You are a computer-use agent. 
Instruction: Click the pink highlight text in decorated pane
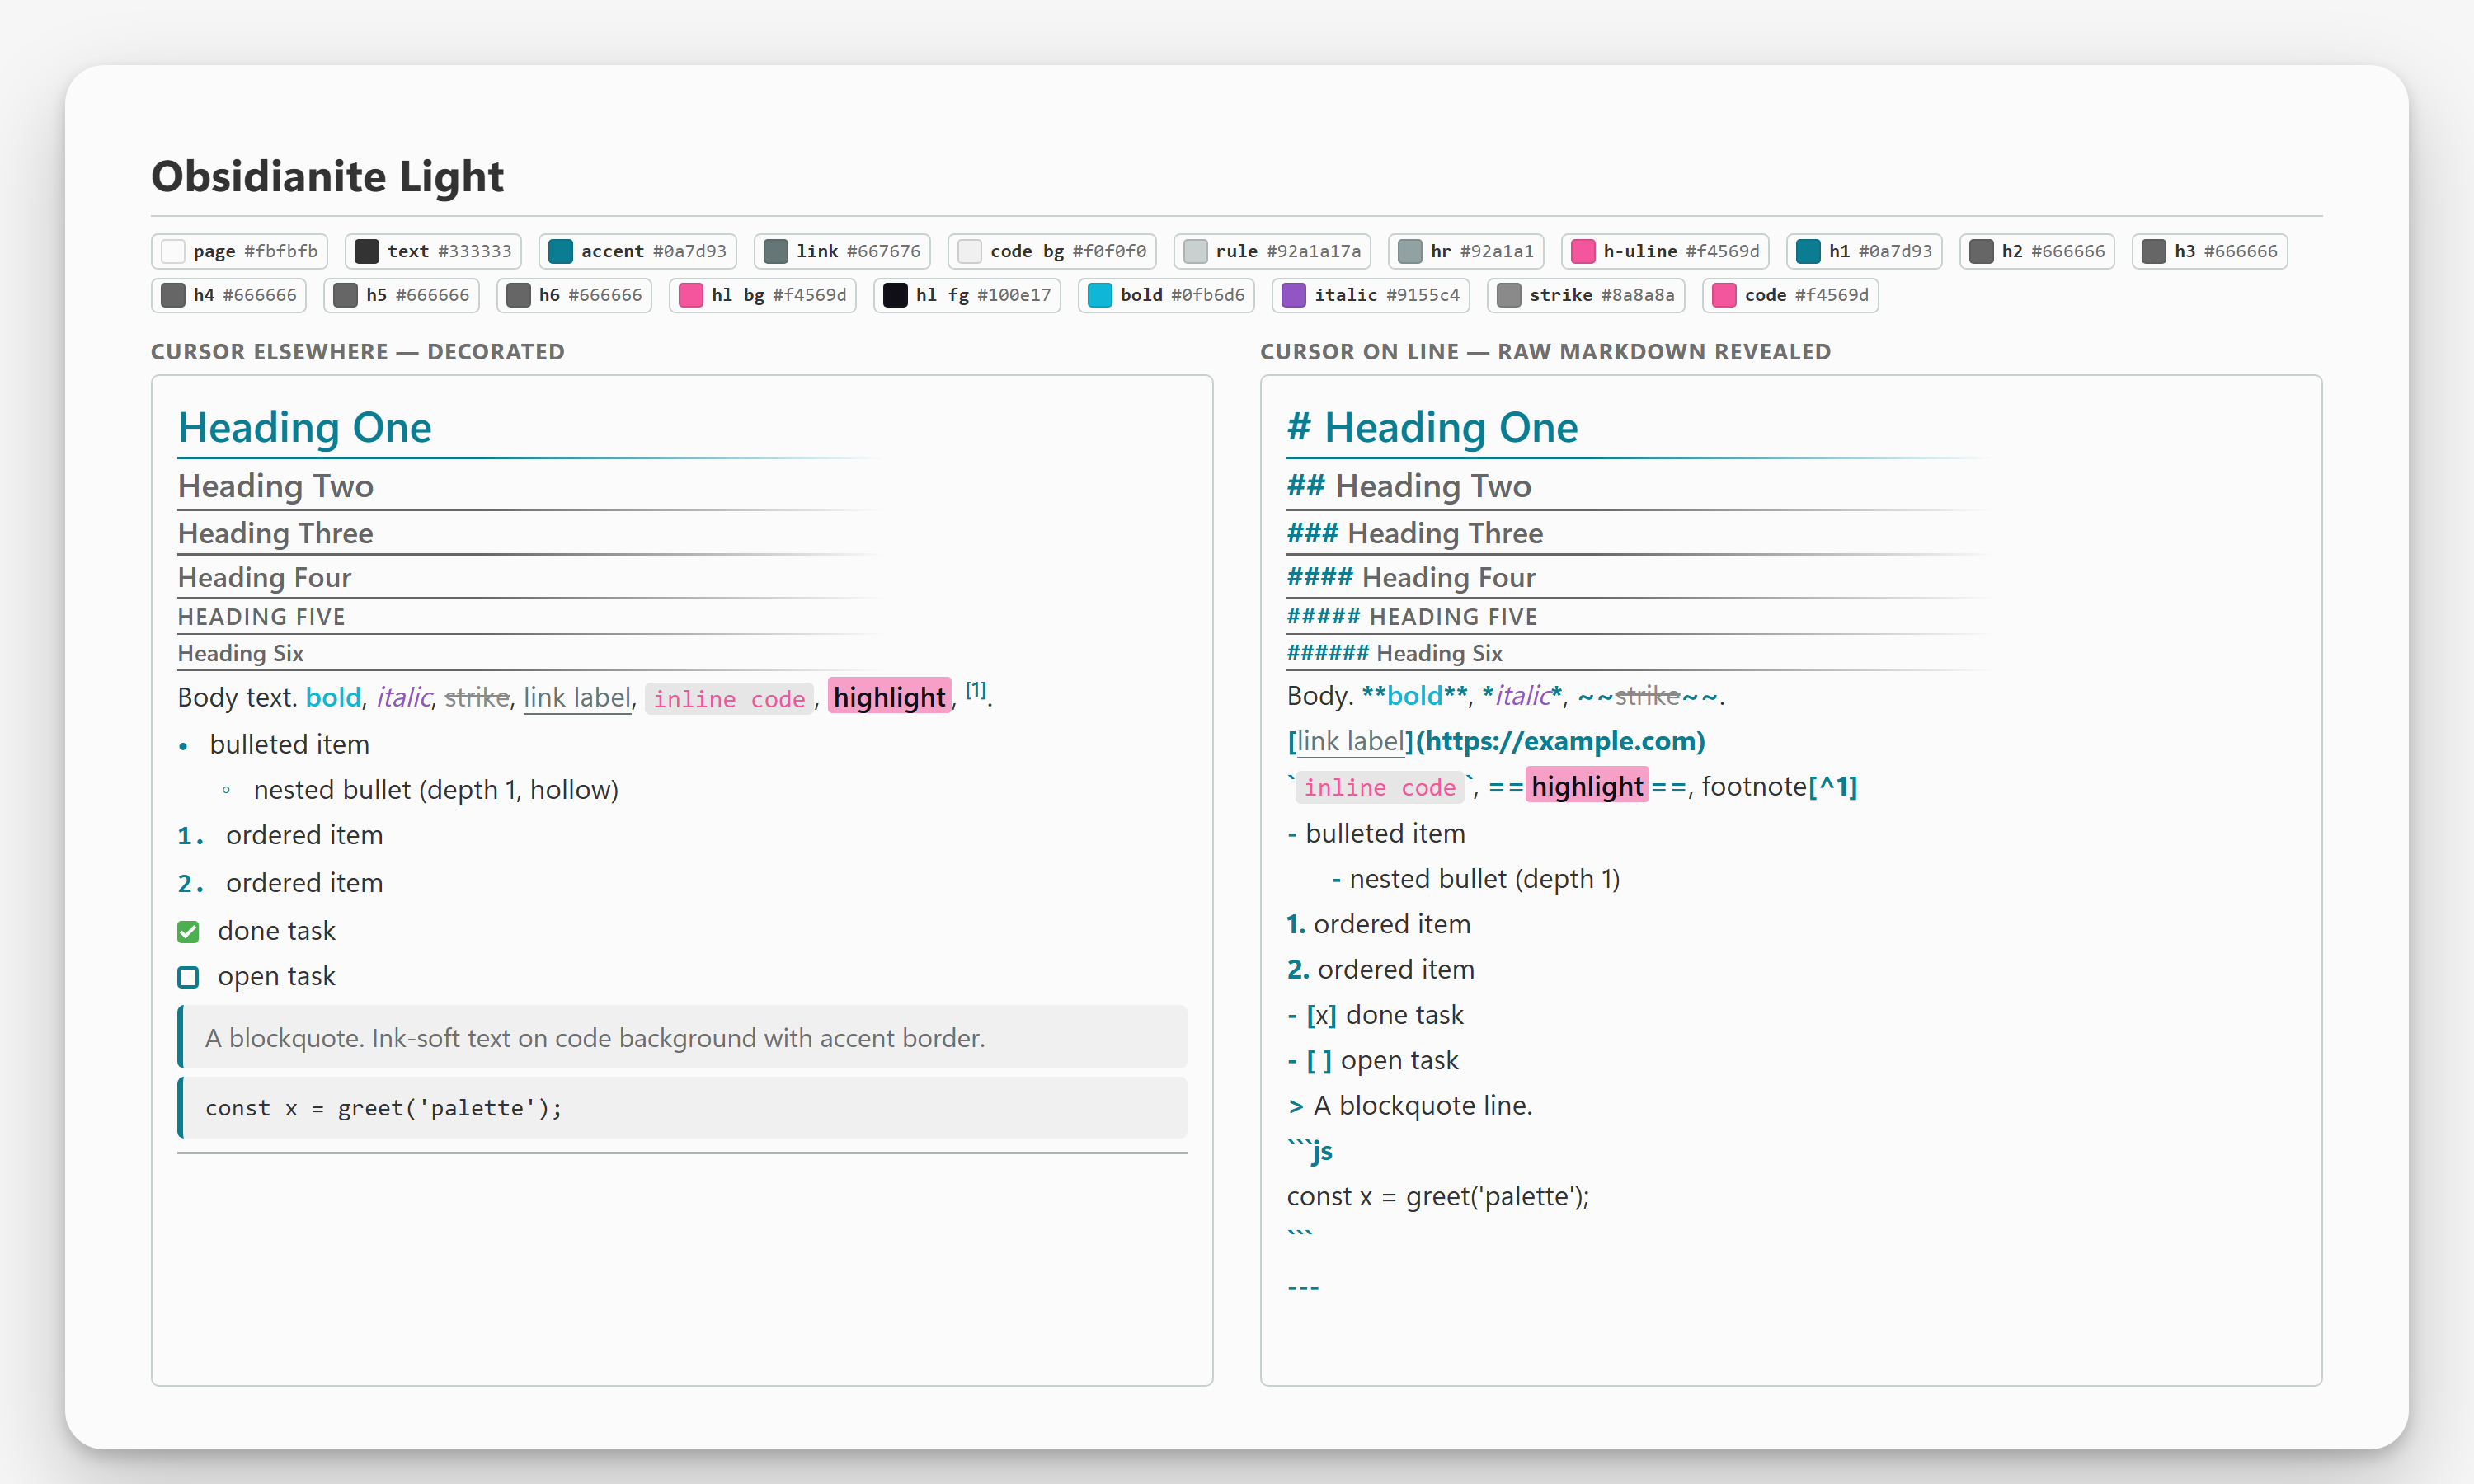[889, 698]
